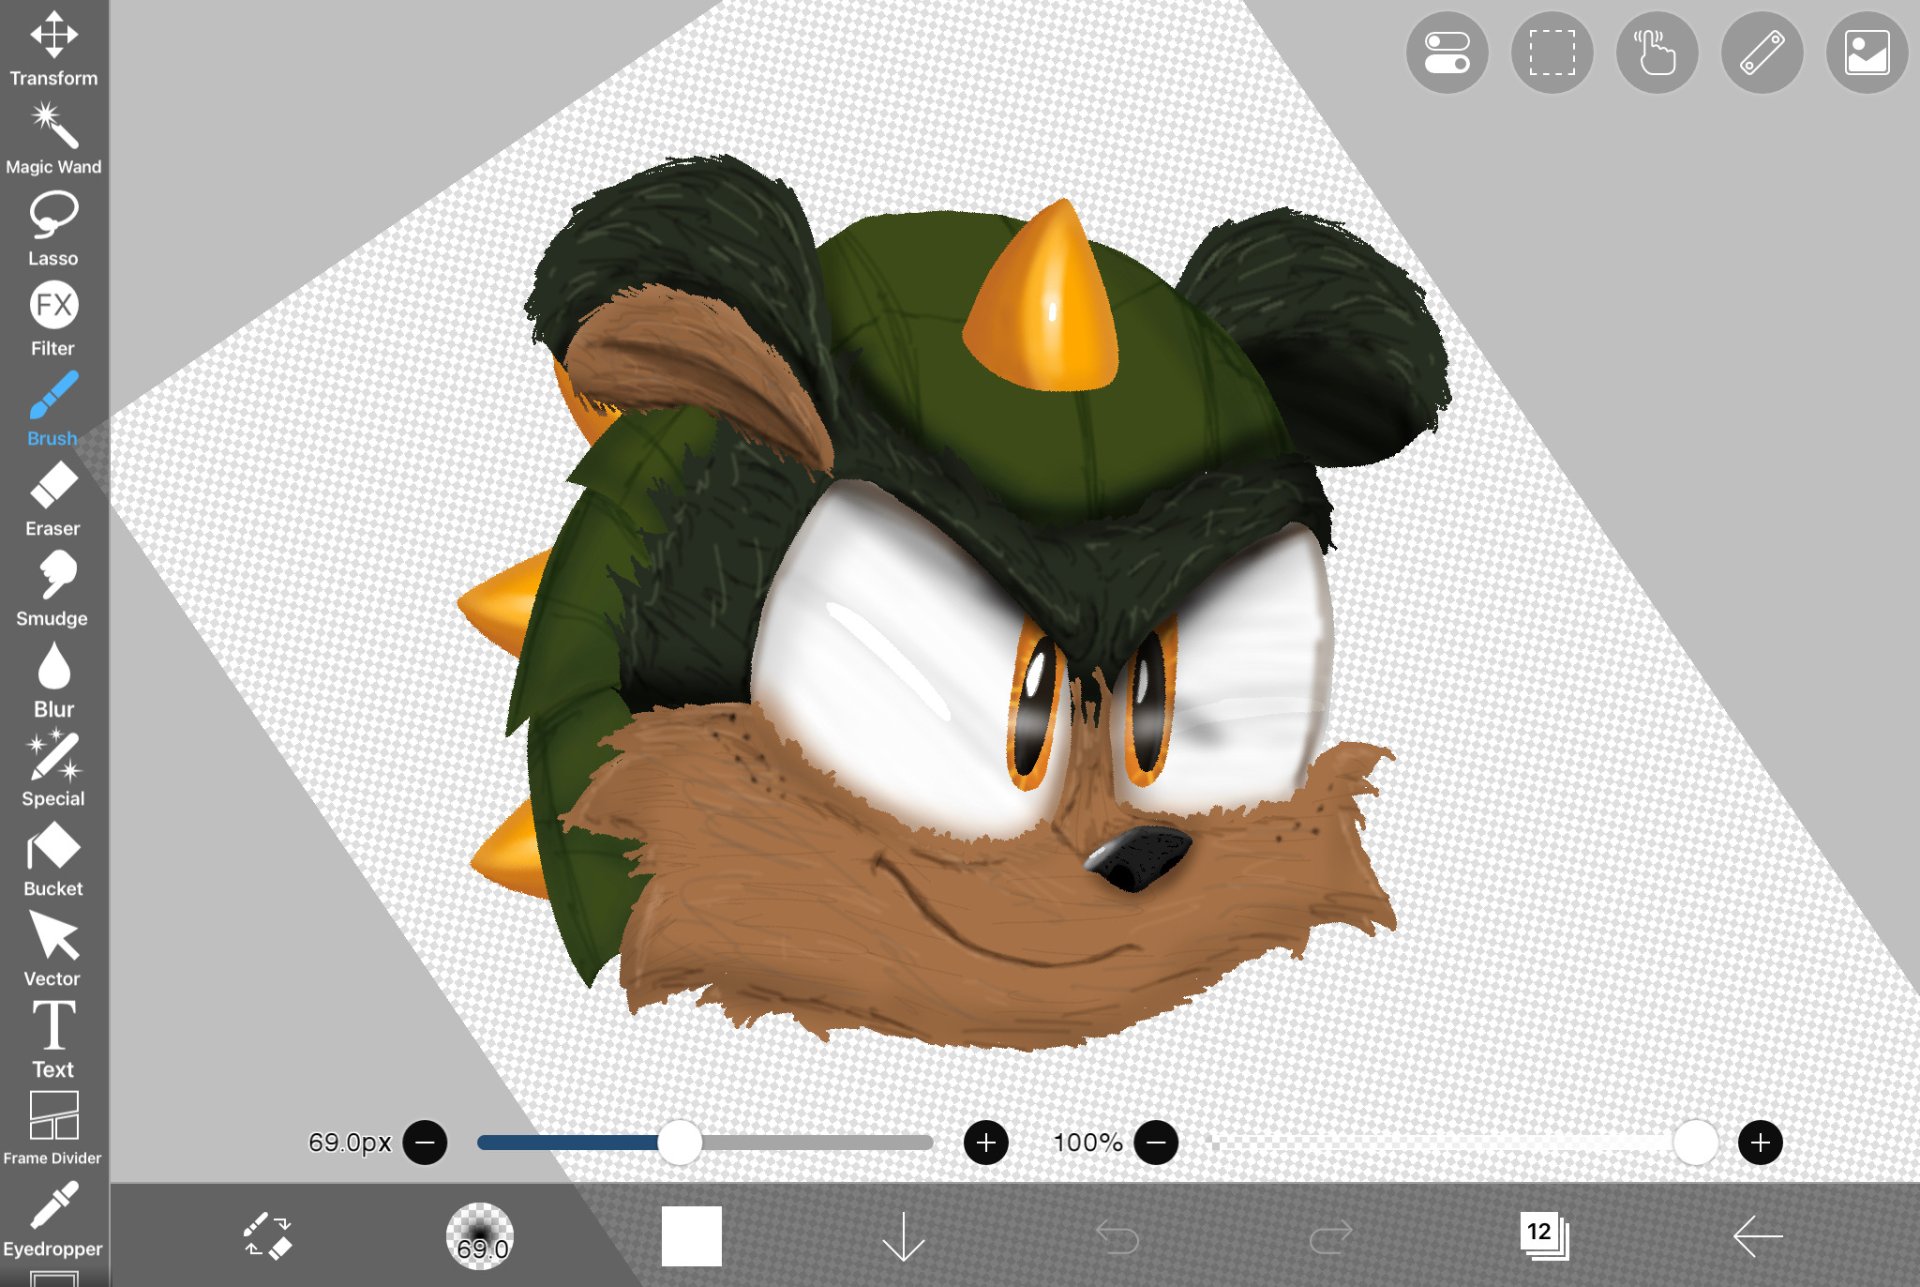Select the Magic Wand tool
This screenshot has width=1920, height=1287.
[x=54, y=139]
